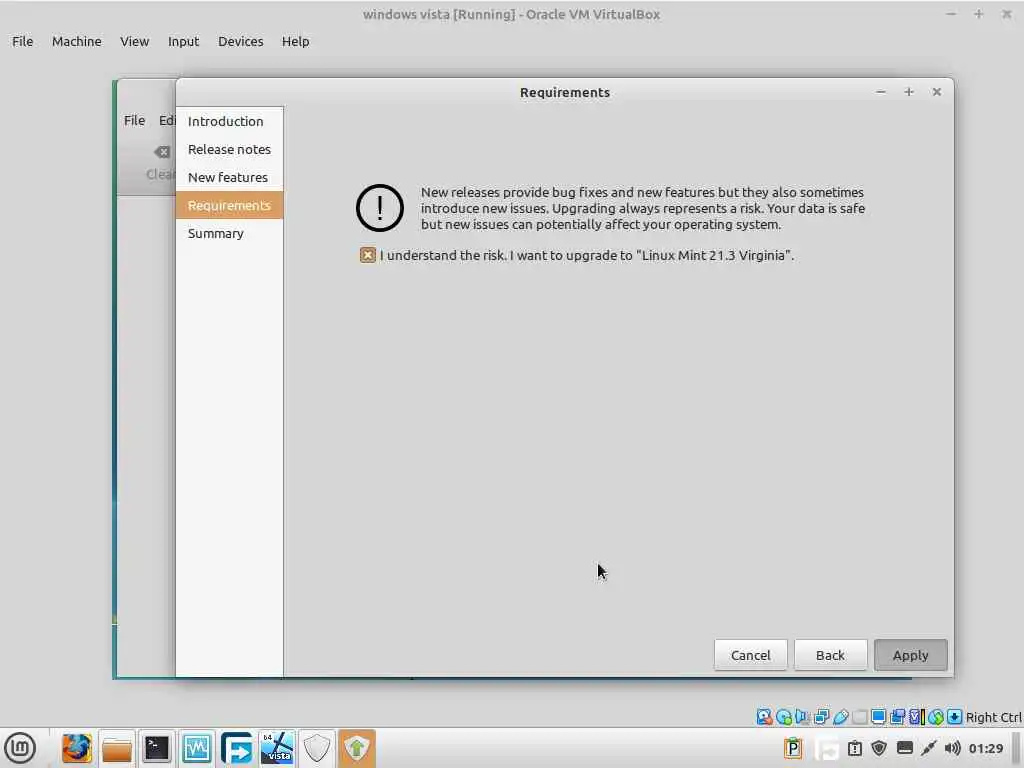Click VirtualBox keyboard capture arrow icon
This screenshot has width=1024, height=768.
[954, 717]
